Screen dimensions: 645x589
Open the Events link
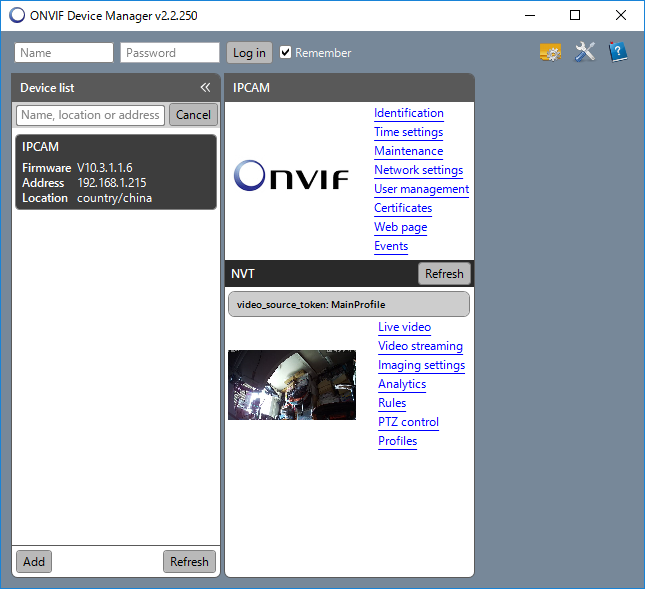tap(391, 246)
